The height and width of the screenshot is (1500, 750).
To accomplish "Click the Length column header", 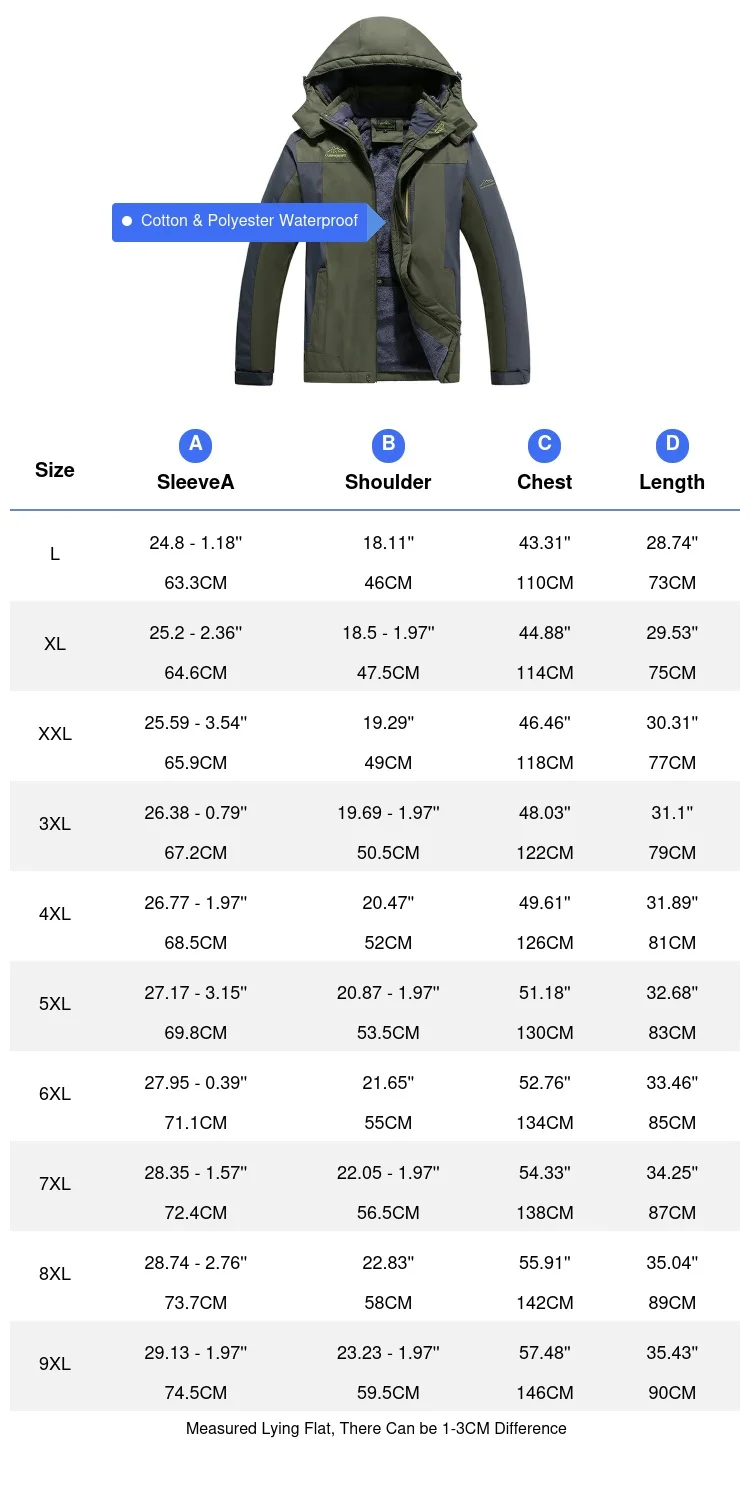I will tap(672, 482).
